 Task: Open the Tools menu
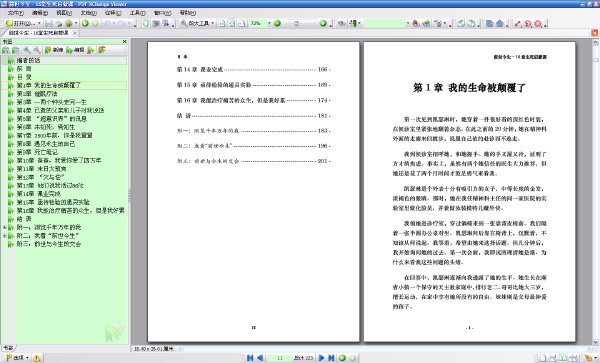[137, 13]
